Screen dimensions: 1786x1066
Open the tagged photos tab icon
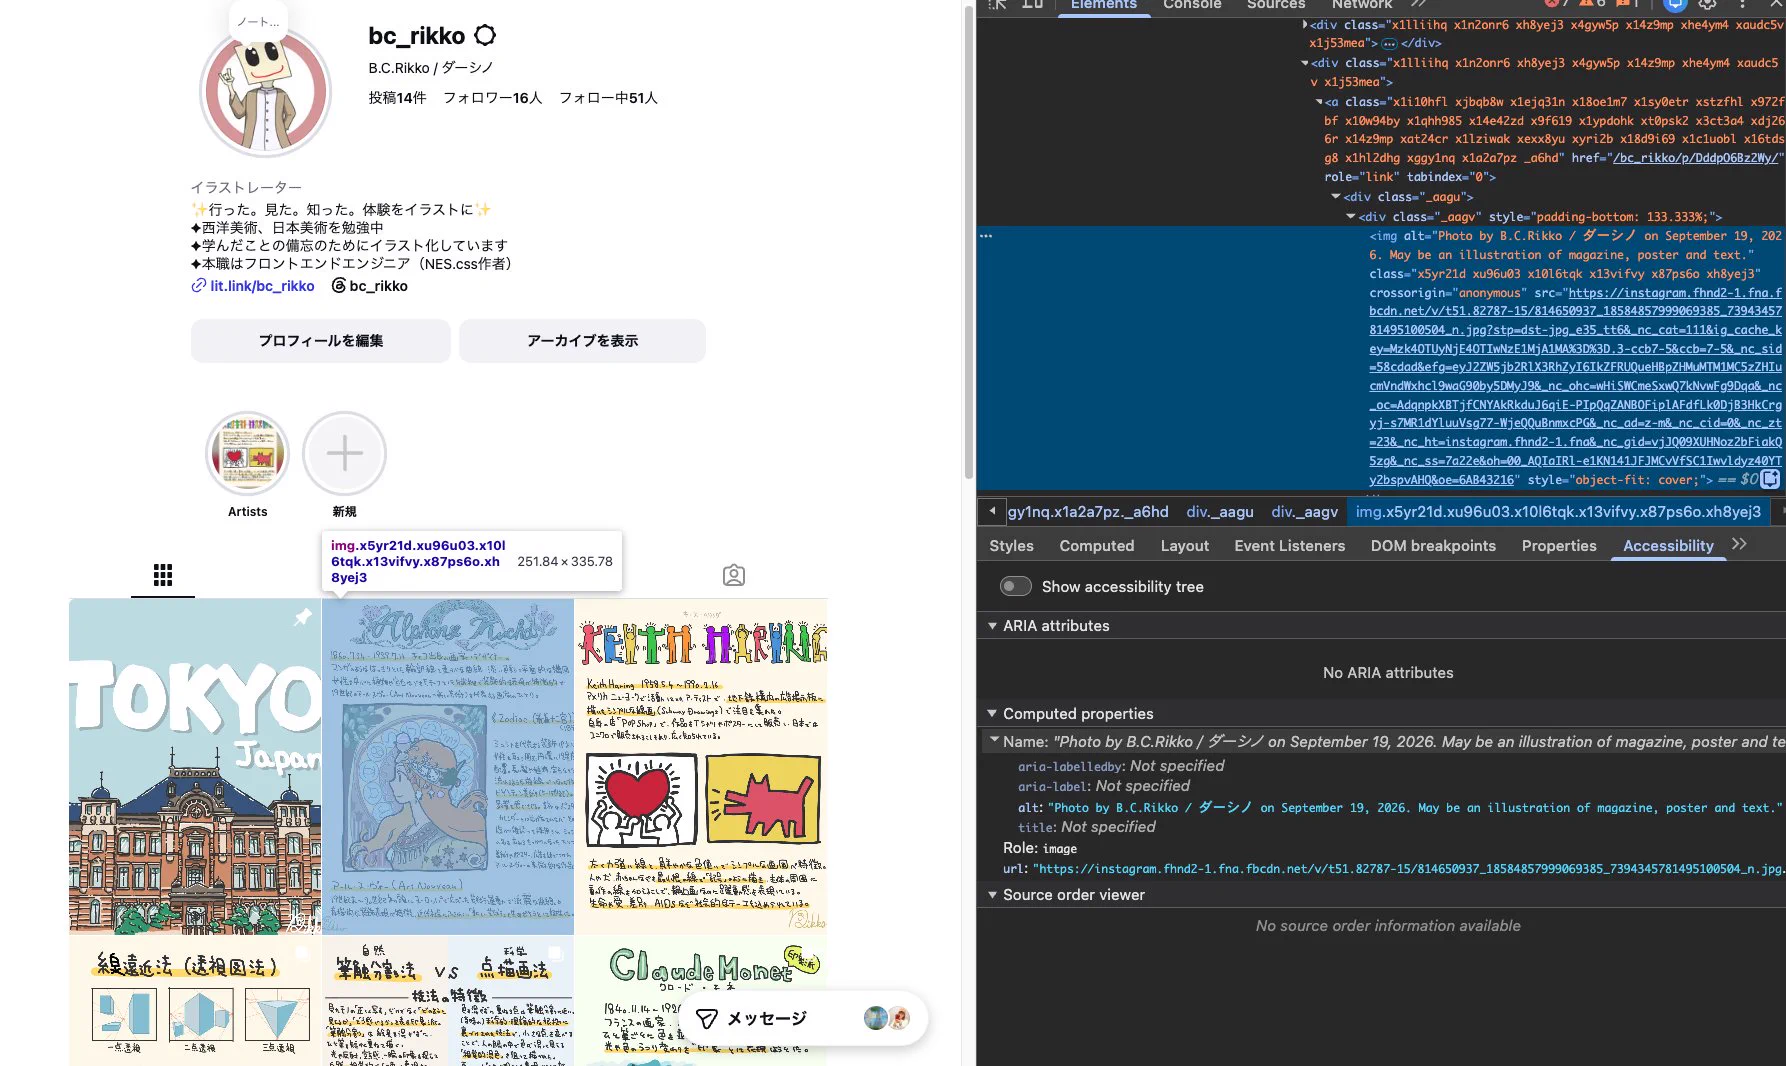(734, 575)
